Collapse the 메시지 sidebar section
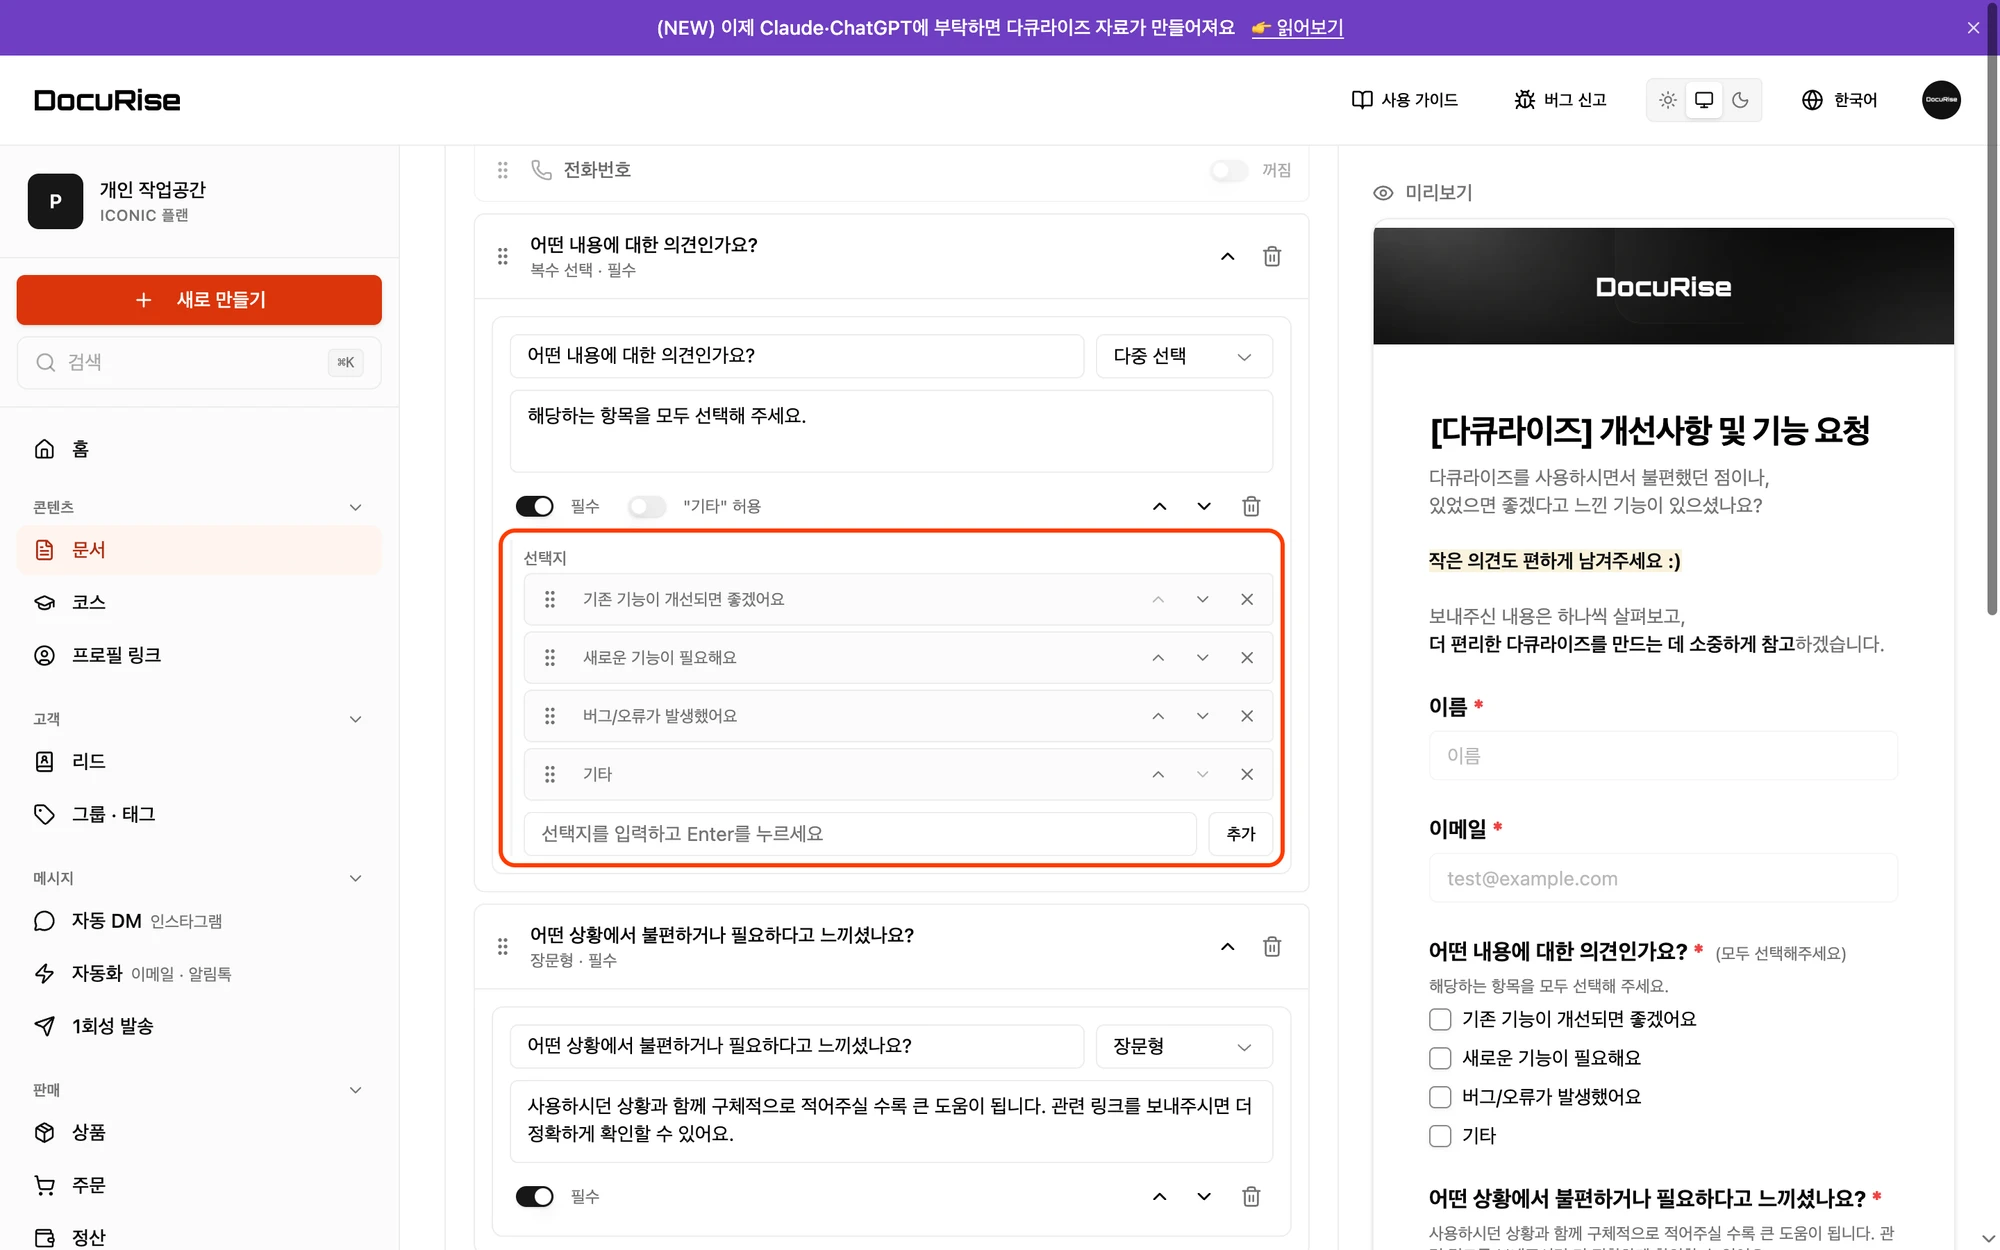This screenshot has width=2000, height=1250. [x=355, y=878]
